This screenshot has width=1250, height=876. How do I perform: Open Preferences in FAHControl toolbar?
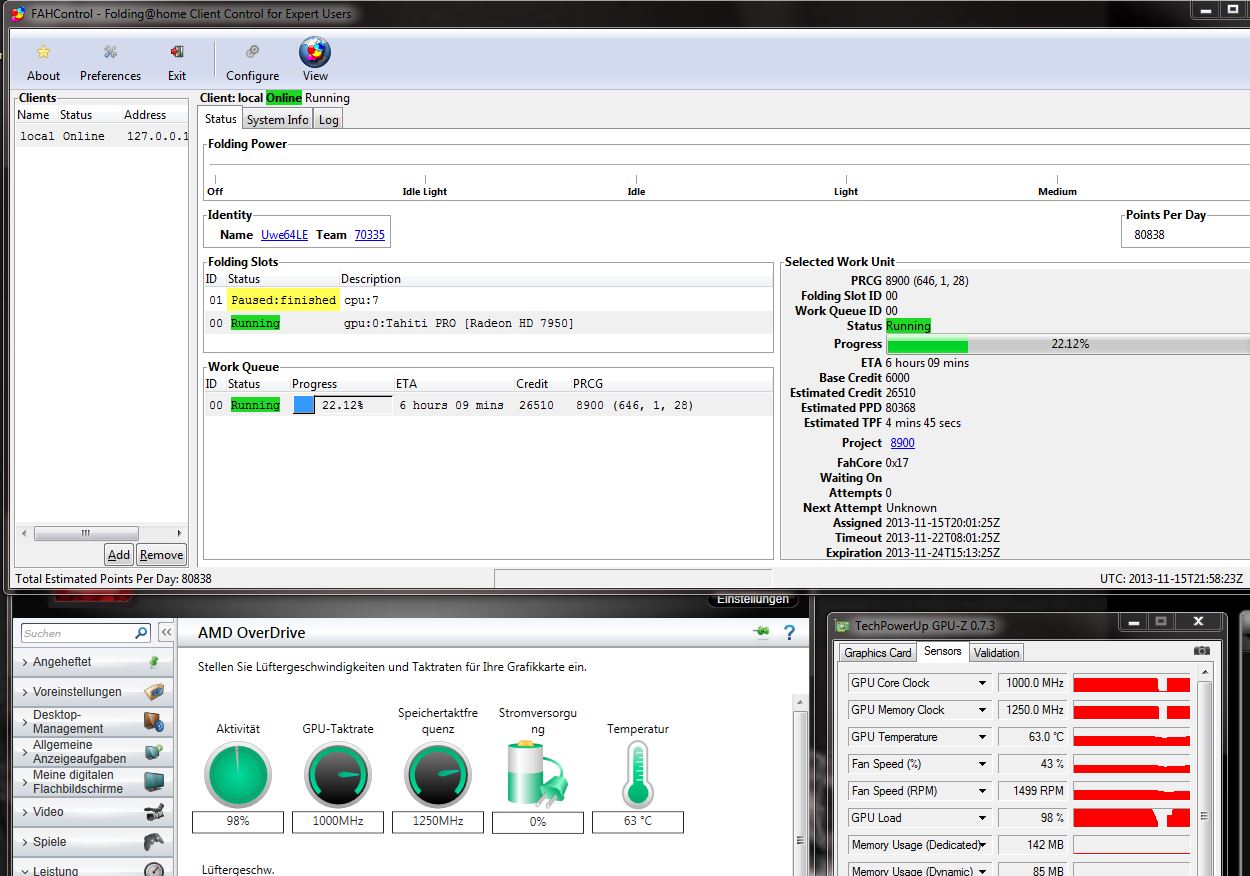pos(110,62)
